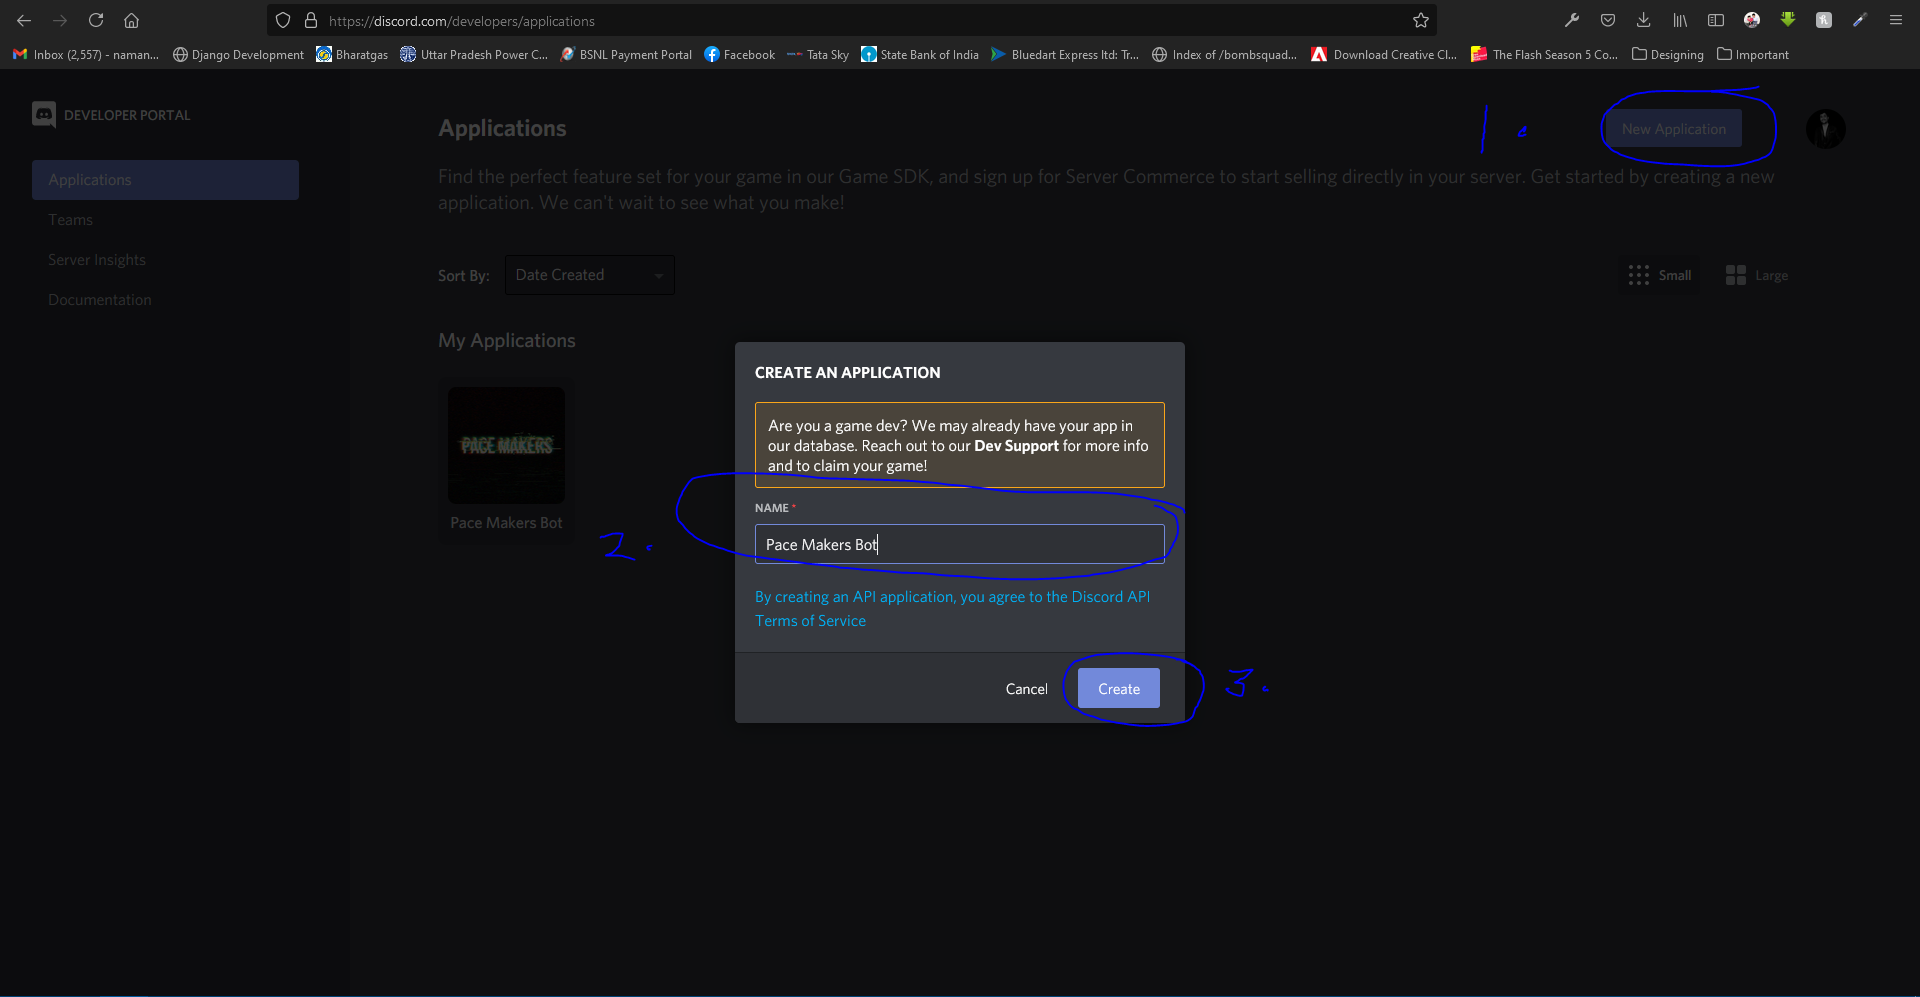
Task: Focus the application Name input field
Action: click(x=959, y=544)
